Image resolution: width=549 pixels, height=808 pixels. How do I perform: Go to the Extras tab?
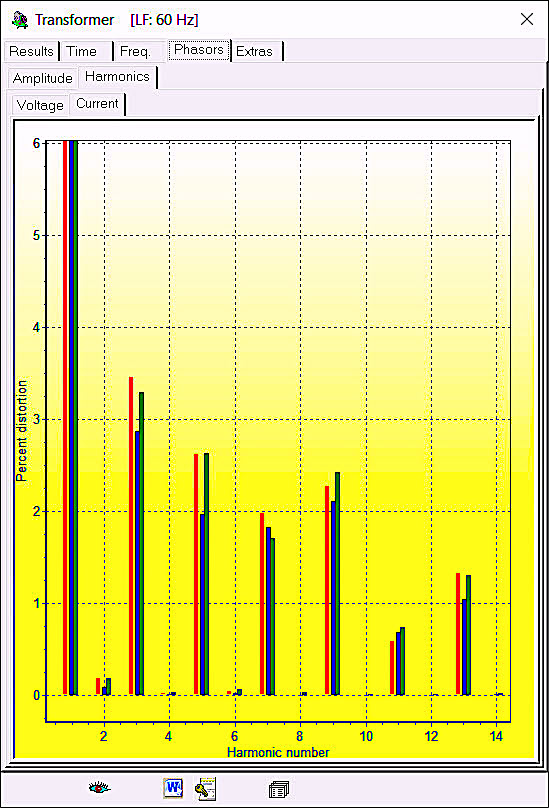254,52
